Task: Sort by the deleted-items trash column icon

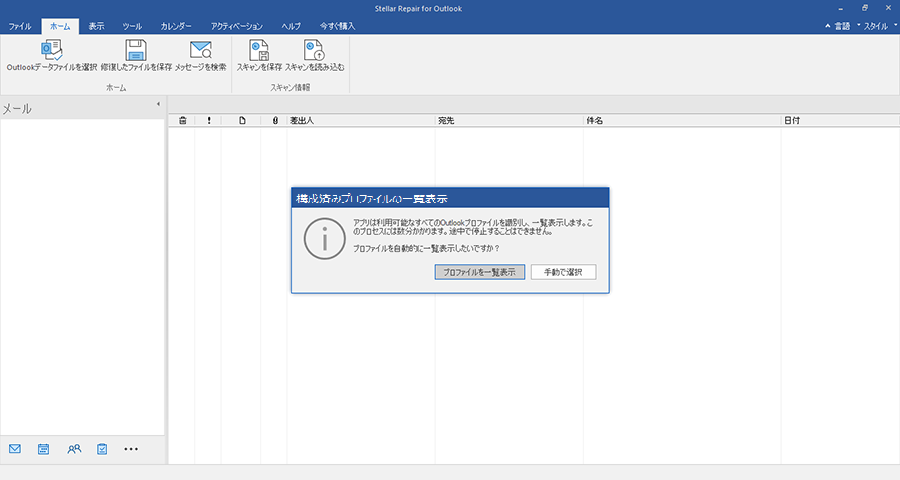Action: [183, 121]
